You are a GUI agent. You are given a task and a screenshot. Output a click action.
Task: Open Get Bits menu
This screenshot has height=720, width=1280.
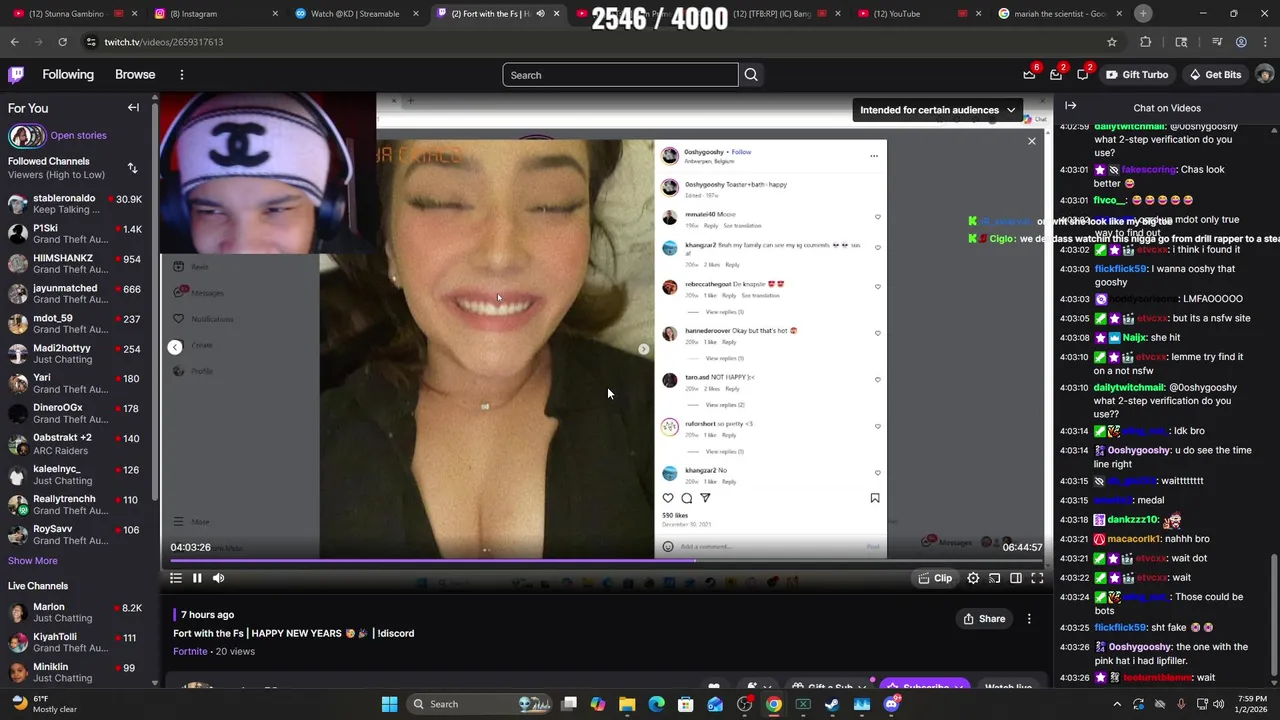[x=1215, y=75]
